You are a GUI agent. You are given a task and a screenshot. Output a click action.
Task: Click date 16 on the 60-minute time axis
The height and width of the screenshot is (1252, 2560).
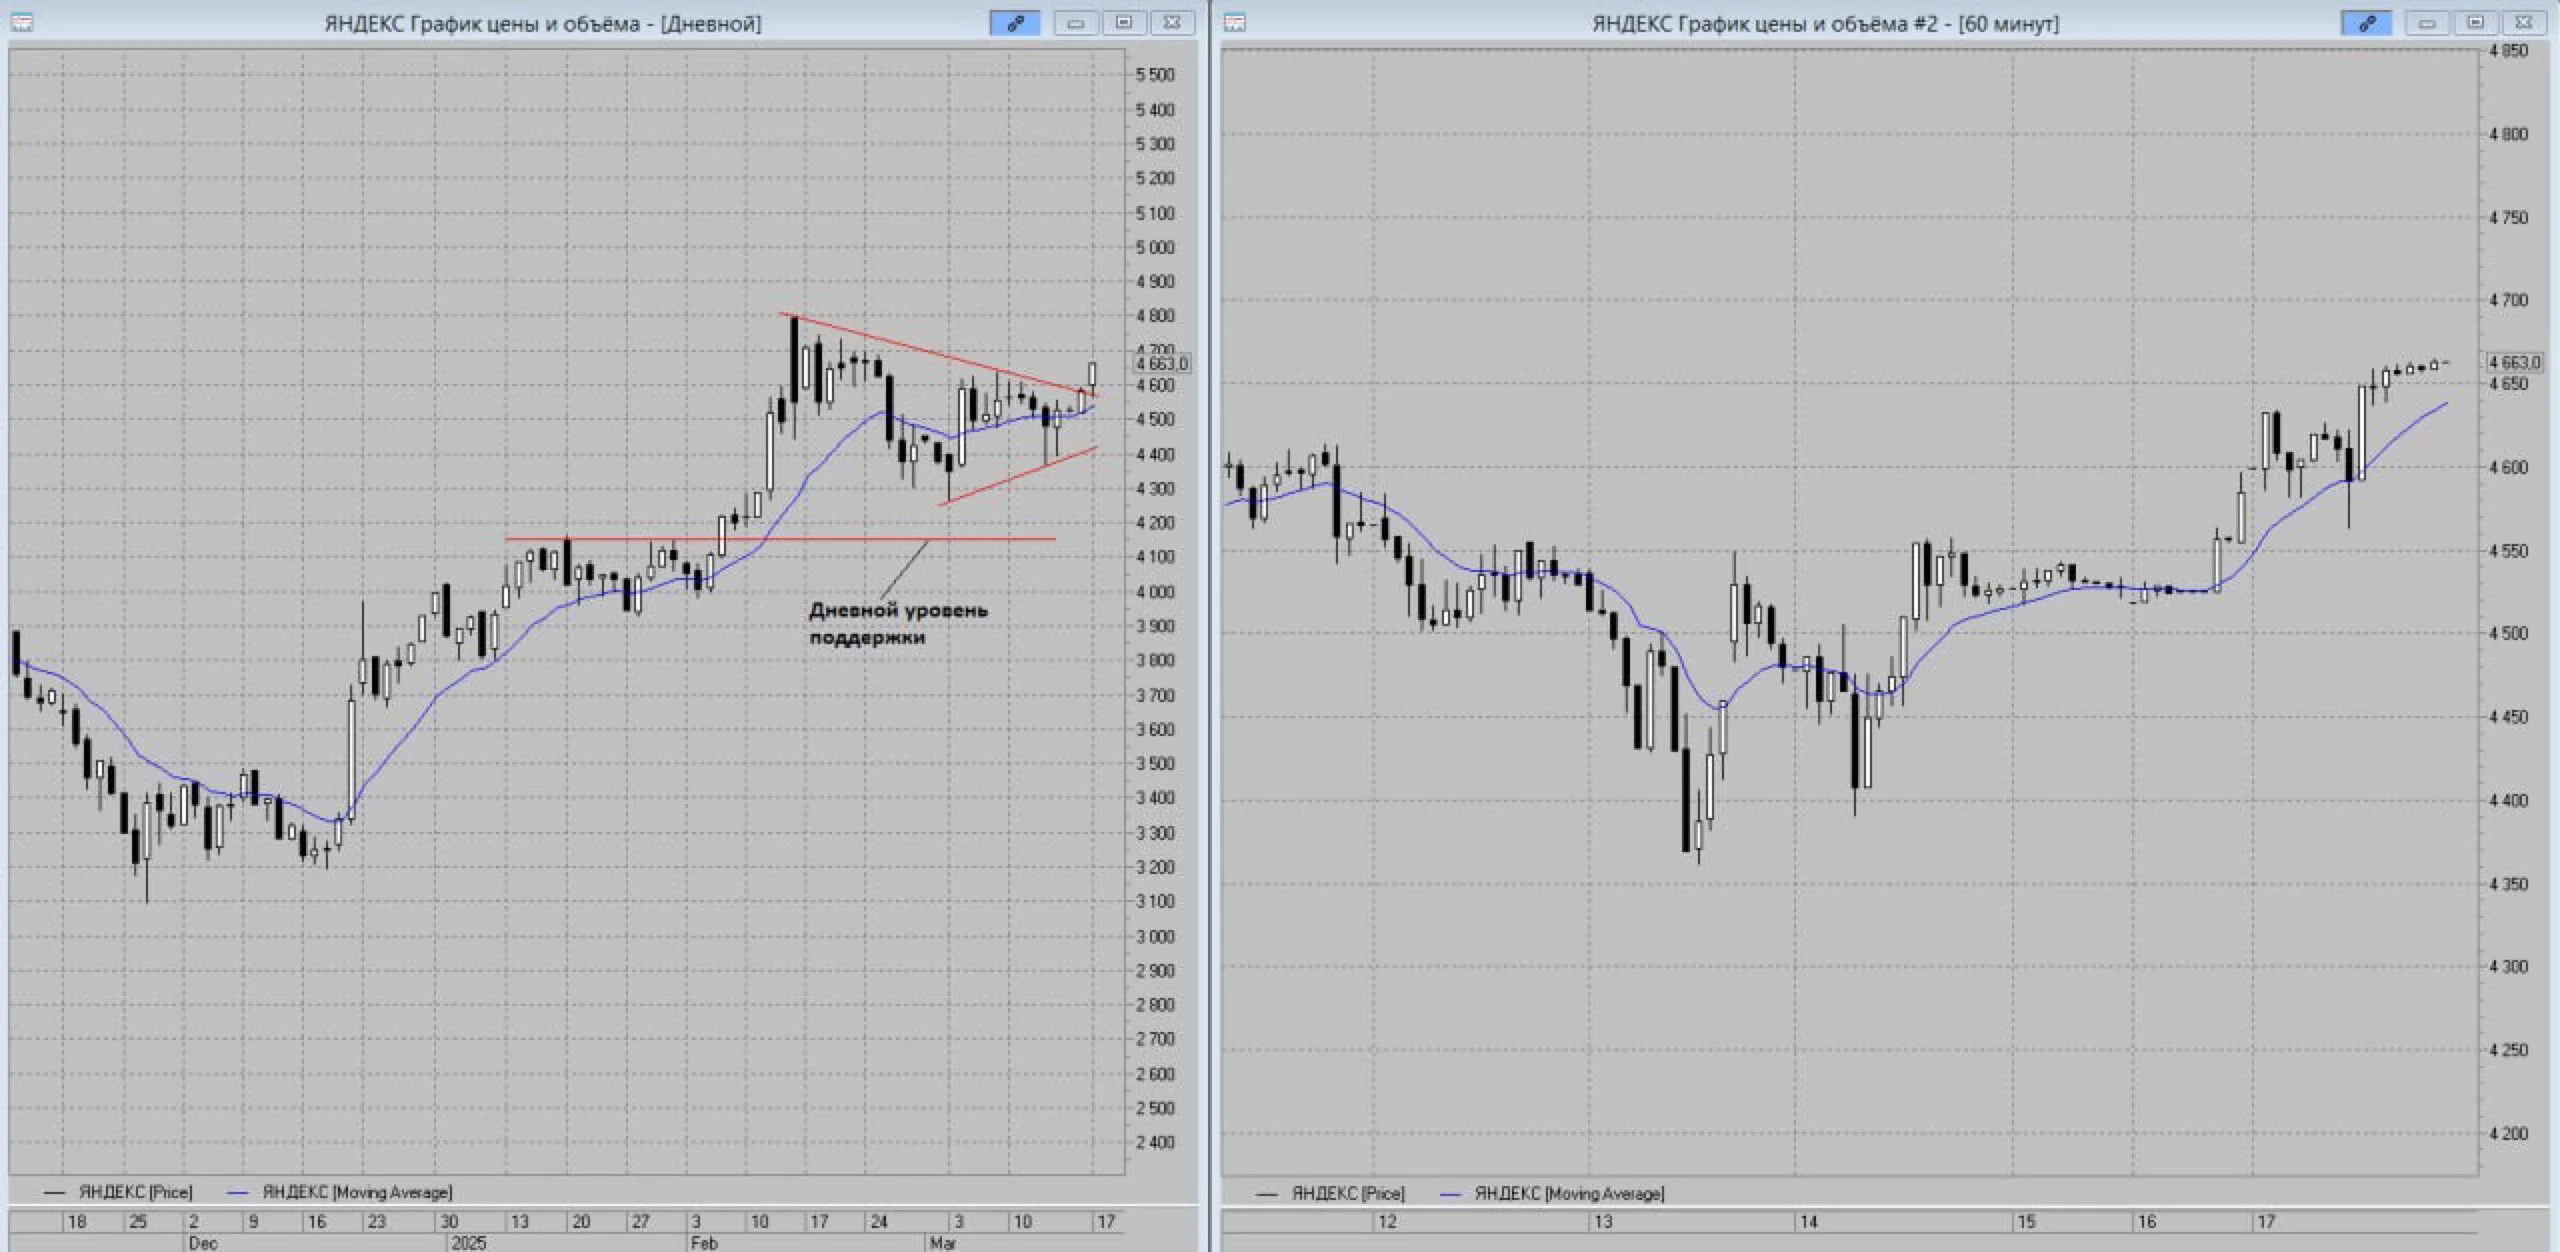coord(2147,1221)
